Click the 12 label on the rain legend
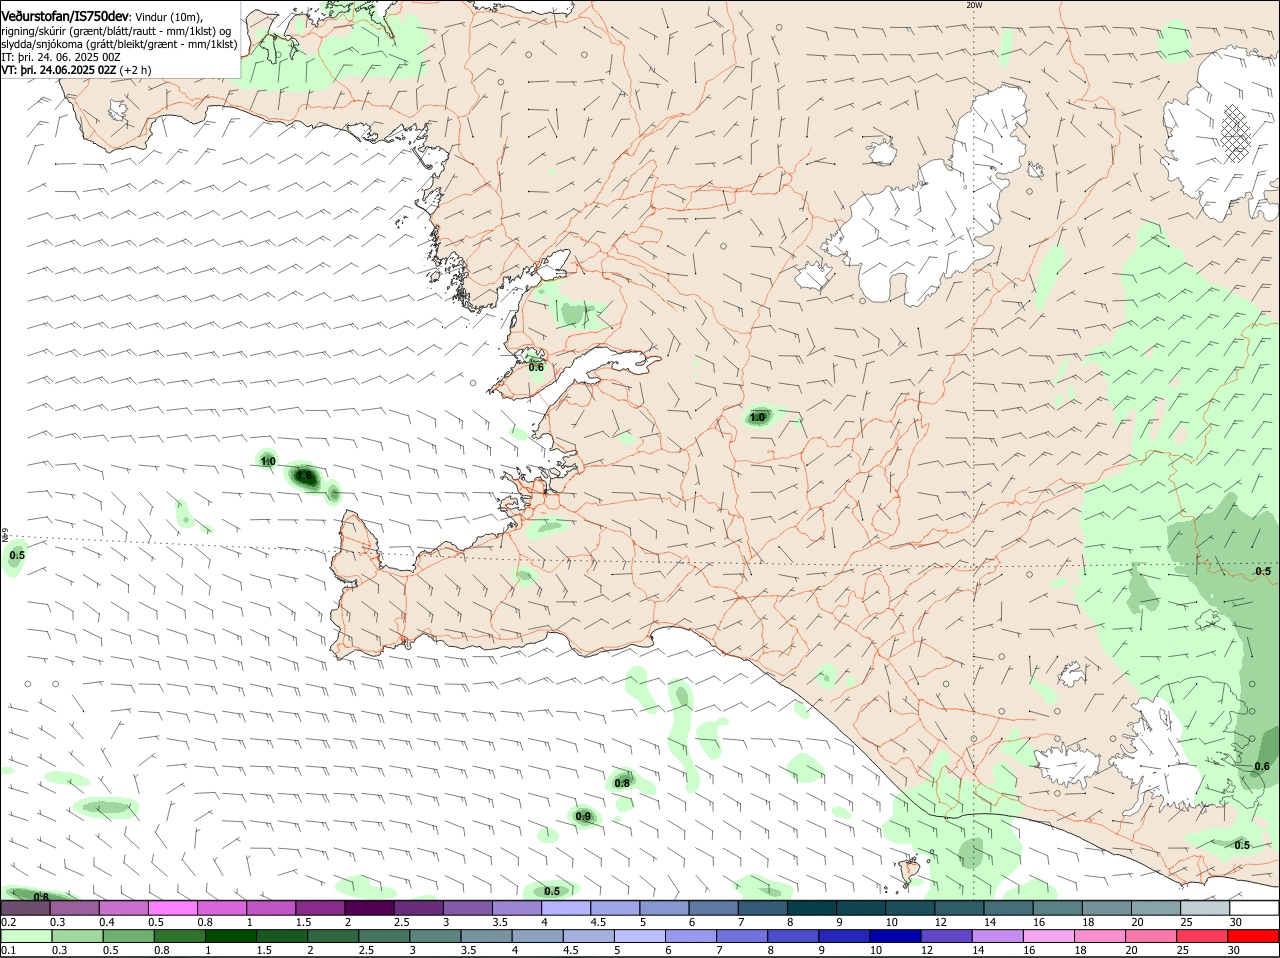Screen dimensions: 1280x958 coord(927,950)
